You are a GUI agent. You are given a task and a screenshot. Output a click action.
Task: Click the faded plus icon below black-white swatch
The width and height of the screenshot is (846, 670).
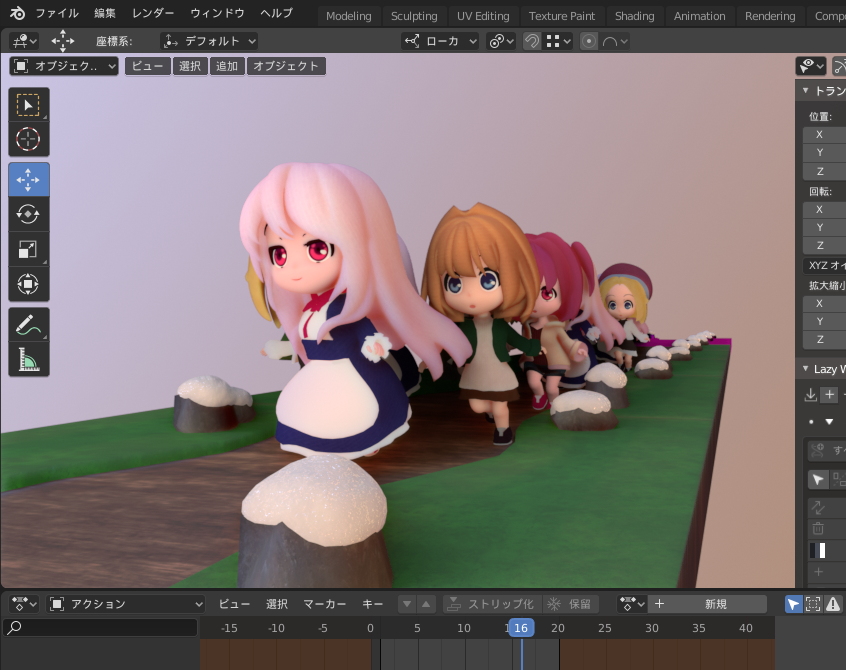[x=818, y=571]
